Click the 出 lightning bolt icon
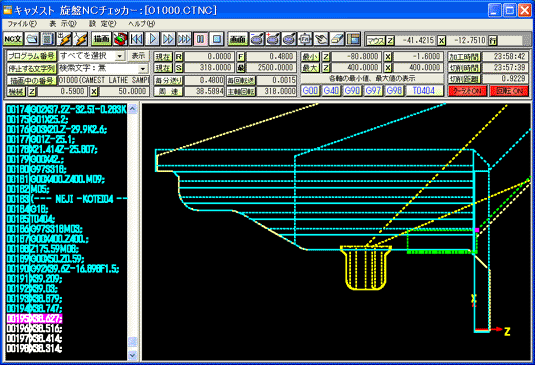Image resolution: width=535 pixels, height=365 pixels. 64,39
